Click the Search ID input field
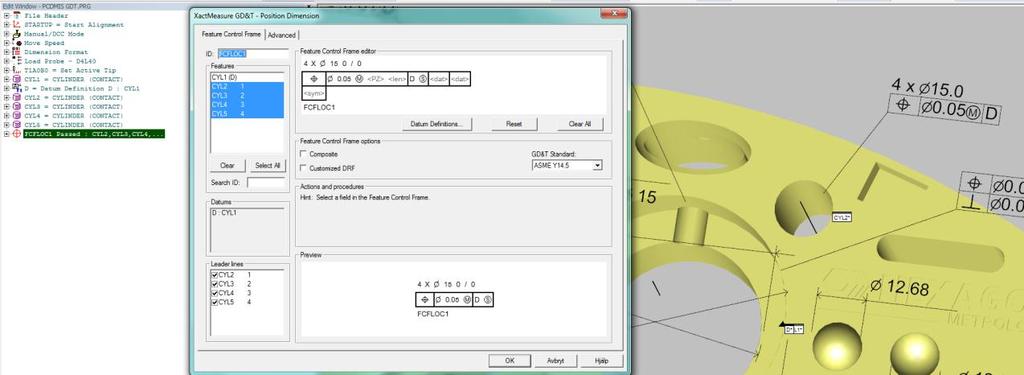The image size is (1024, 375). pos(266,182)
